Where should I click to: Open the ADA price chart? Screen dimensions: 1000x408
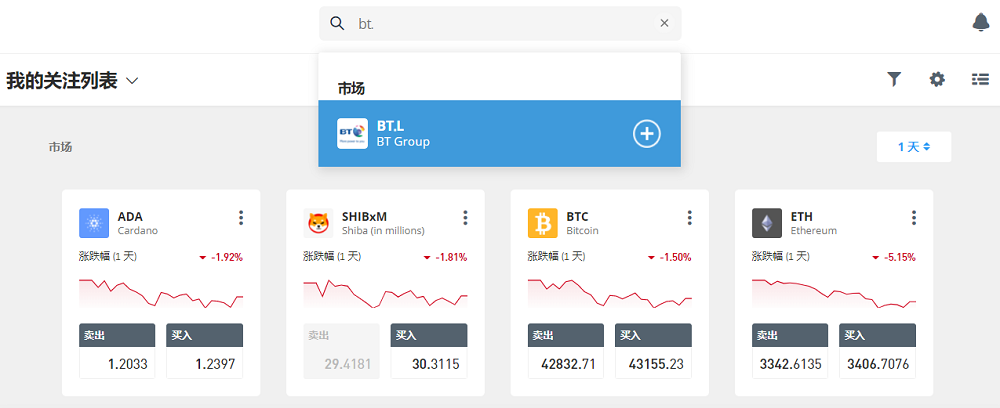pyautogui.click(x=161, y=294)
